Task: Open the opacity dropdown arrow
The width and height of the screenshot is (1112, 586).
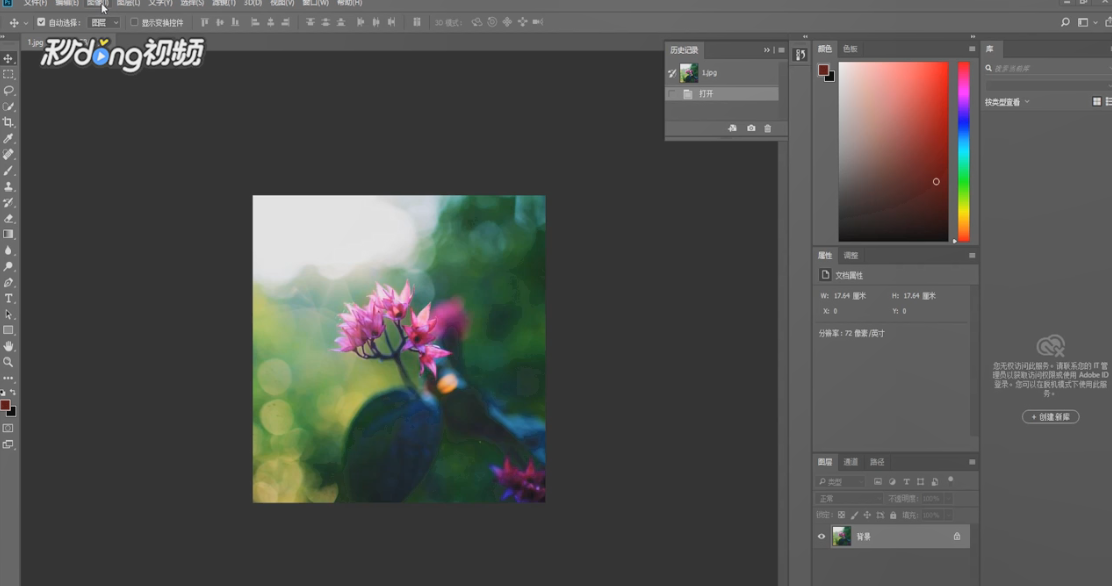Action: coord(948,499)
